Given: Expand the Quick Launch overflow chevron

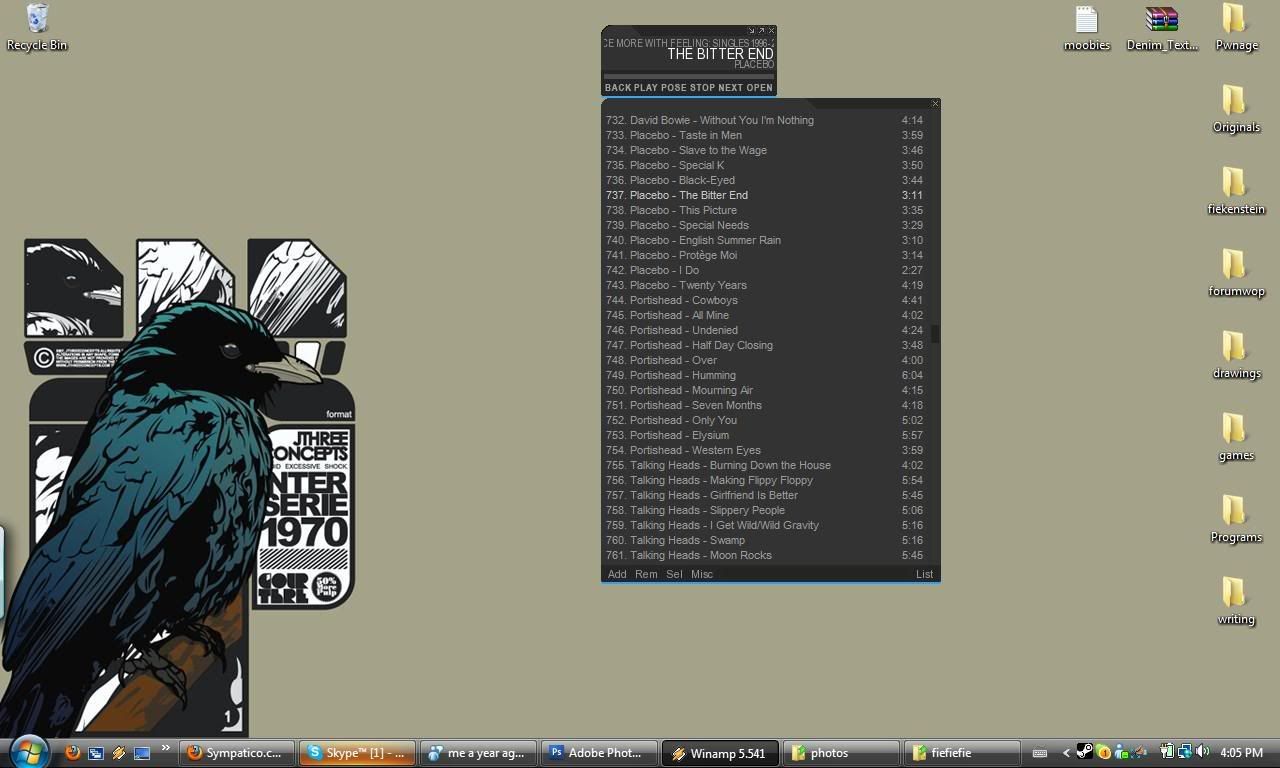Looking at the screenshot, I should tap(166, 748).
